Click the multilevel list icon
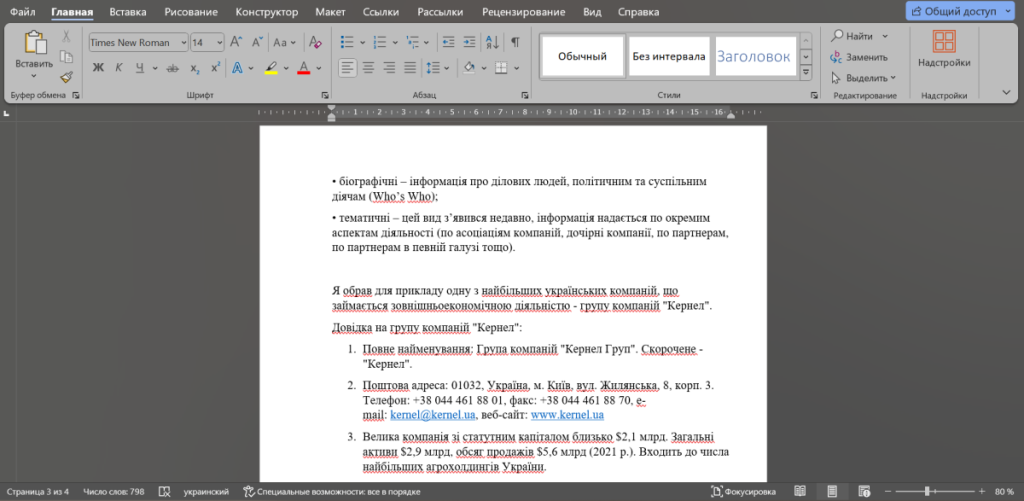Image resolution: width=1024 pixels, height=501 pixels. pyautogui.click(x=412, y=42)
